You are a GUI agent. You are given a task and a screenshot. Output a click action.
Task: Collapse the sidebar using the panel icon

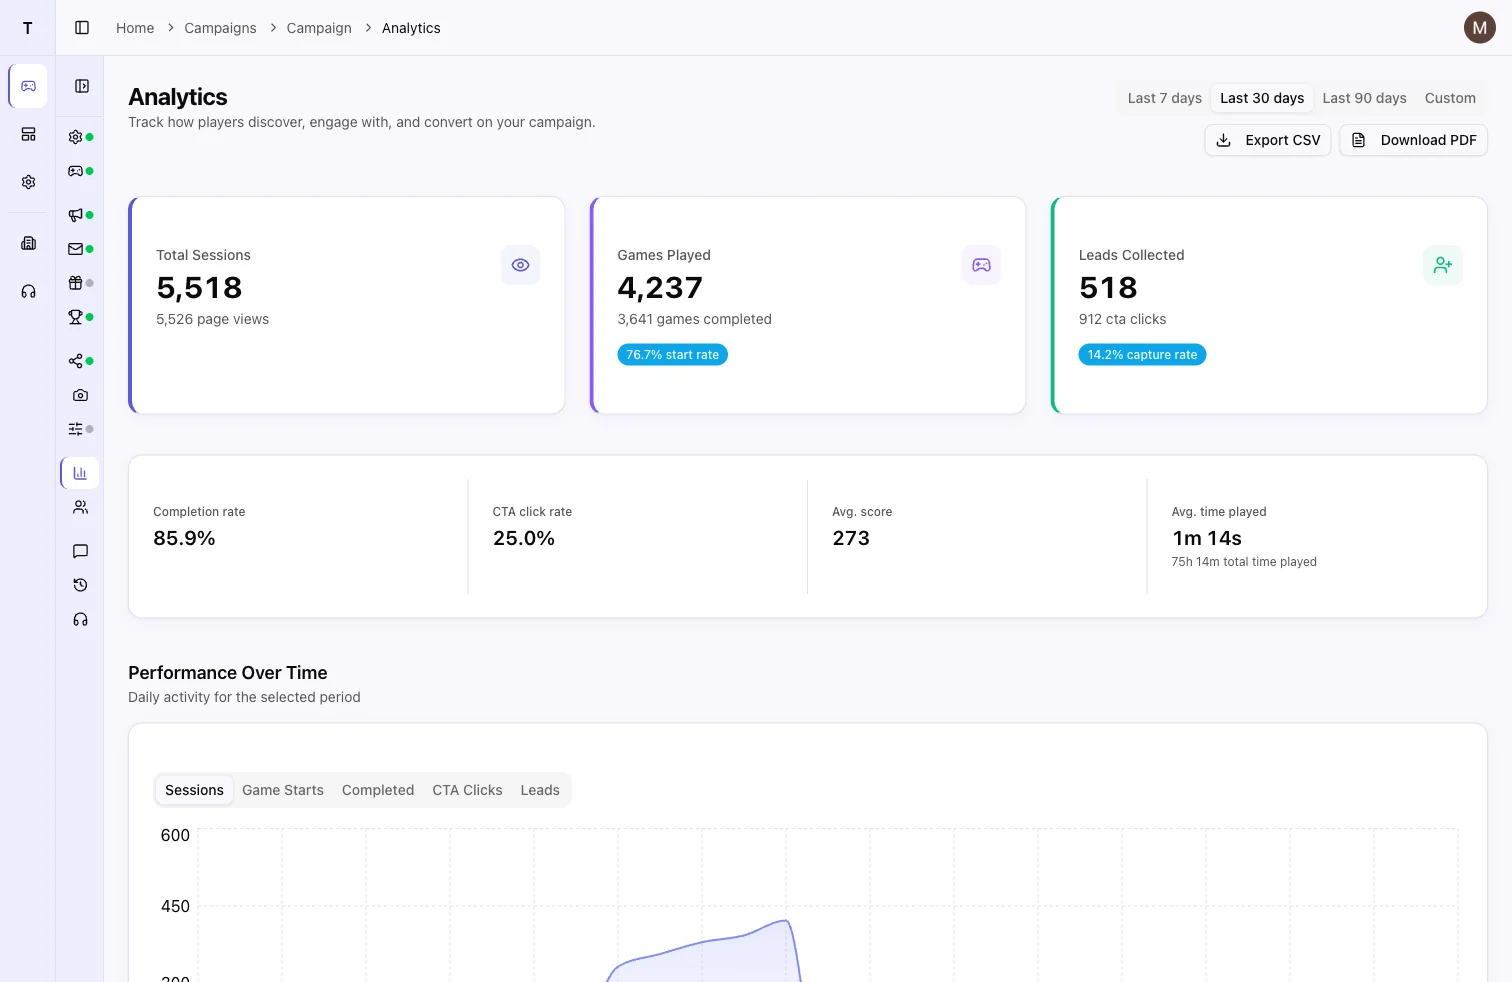pyautogui.click(x=81, y=27)
